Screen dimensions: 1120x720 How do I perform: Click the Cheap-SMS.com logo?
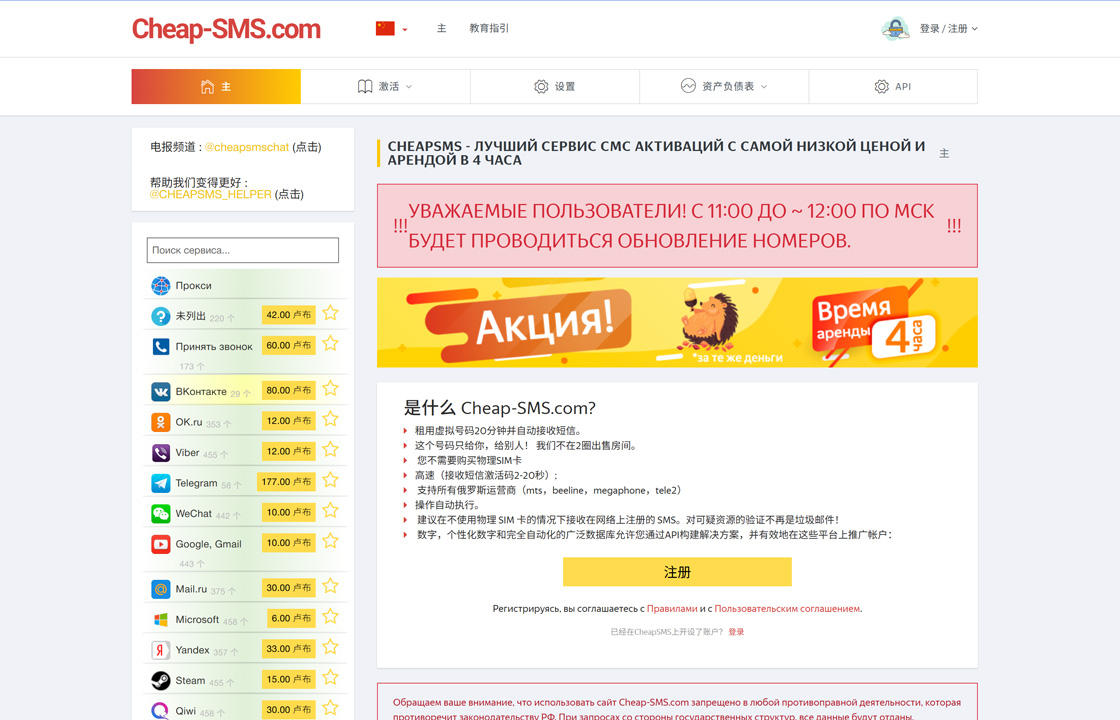(x=226, y=29)
